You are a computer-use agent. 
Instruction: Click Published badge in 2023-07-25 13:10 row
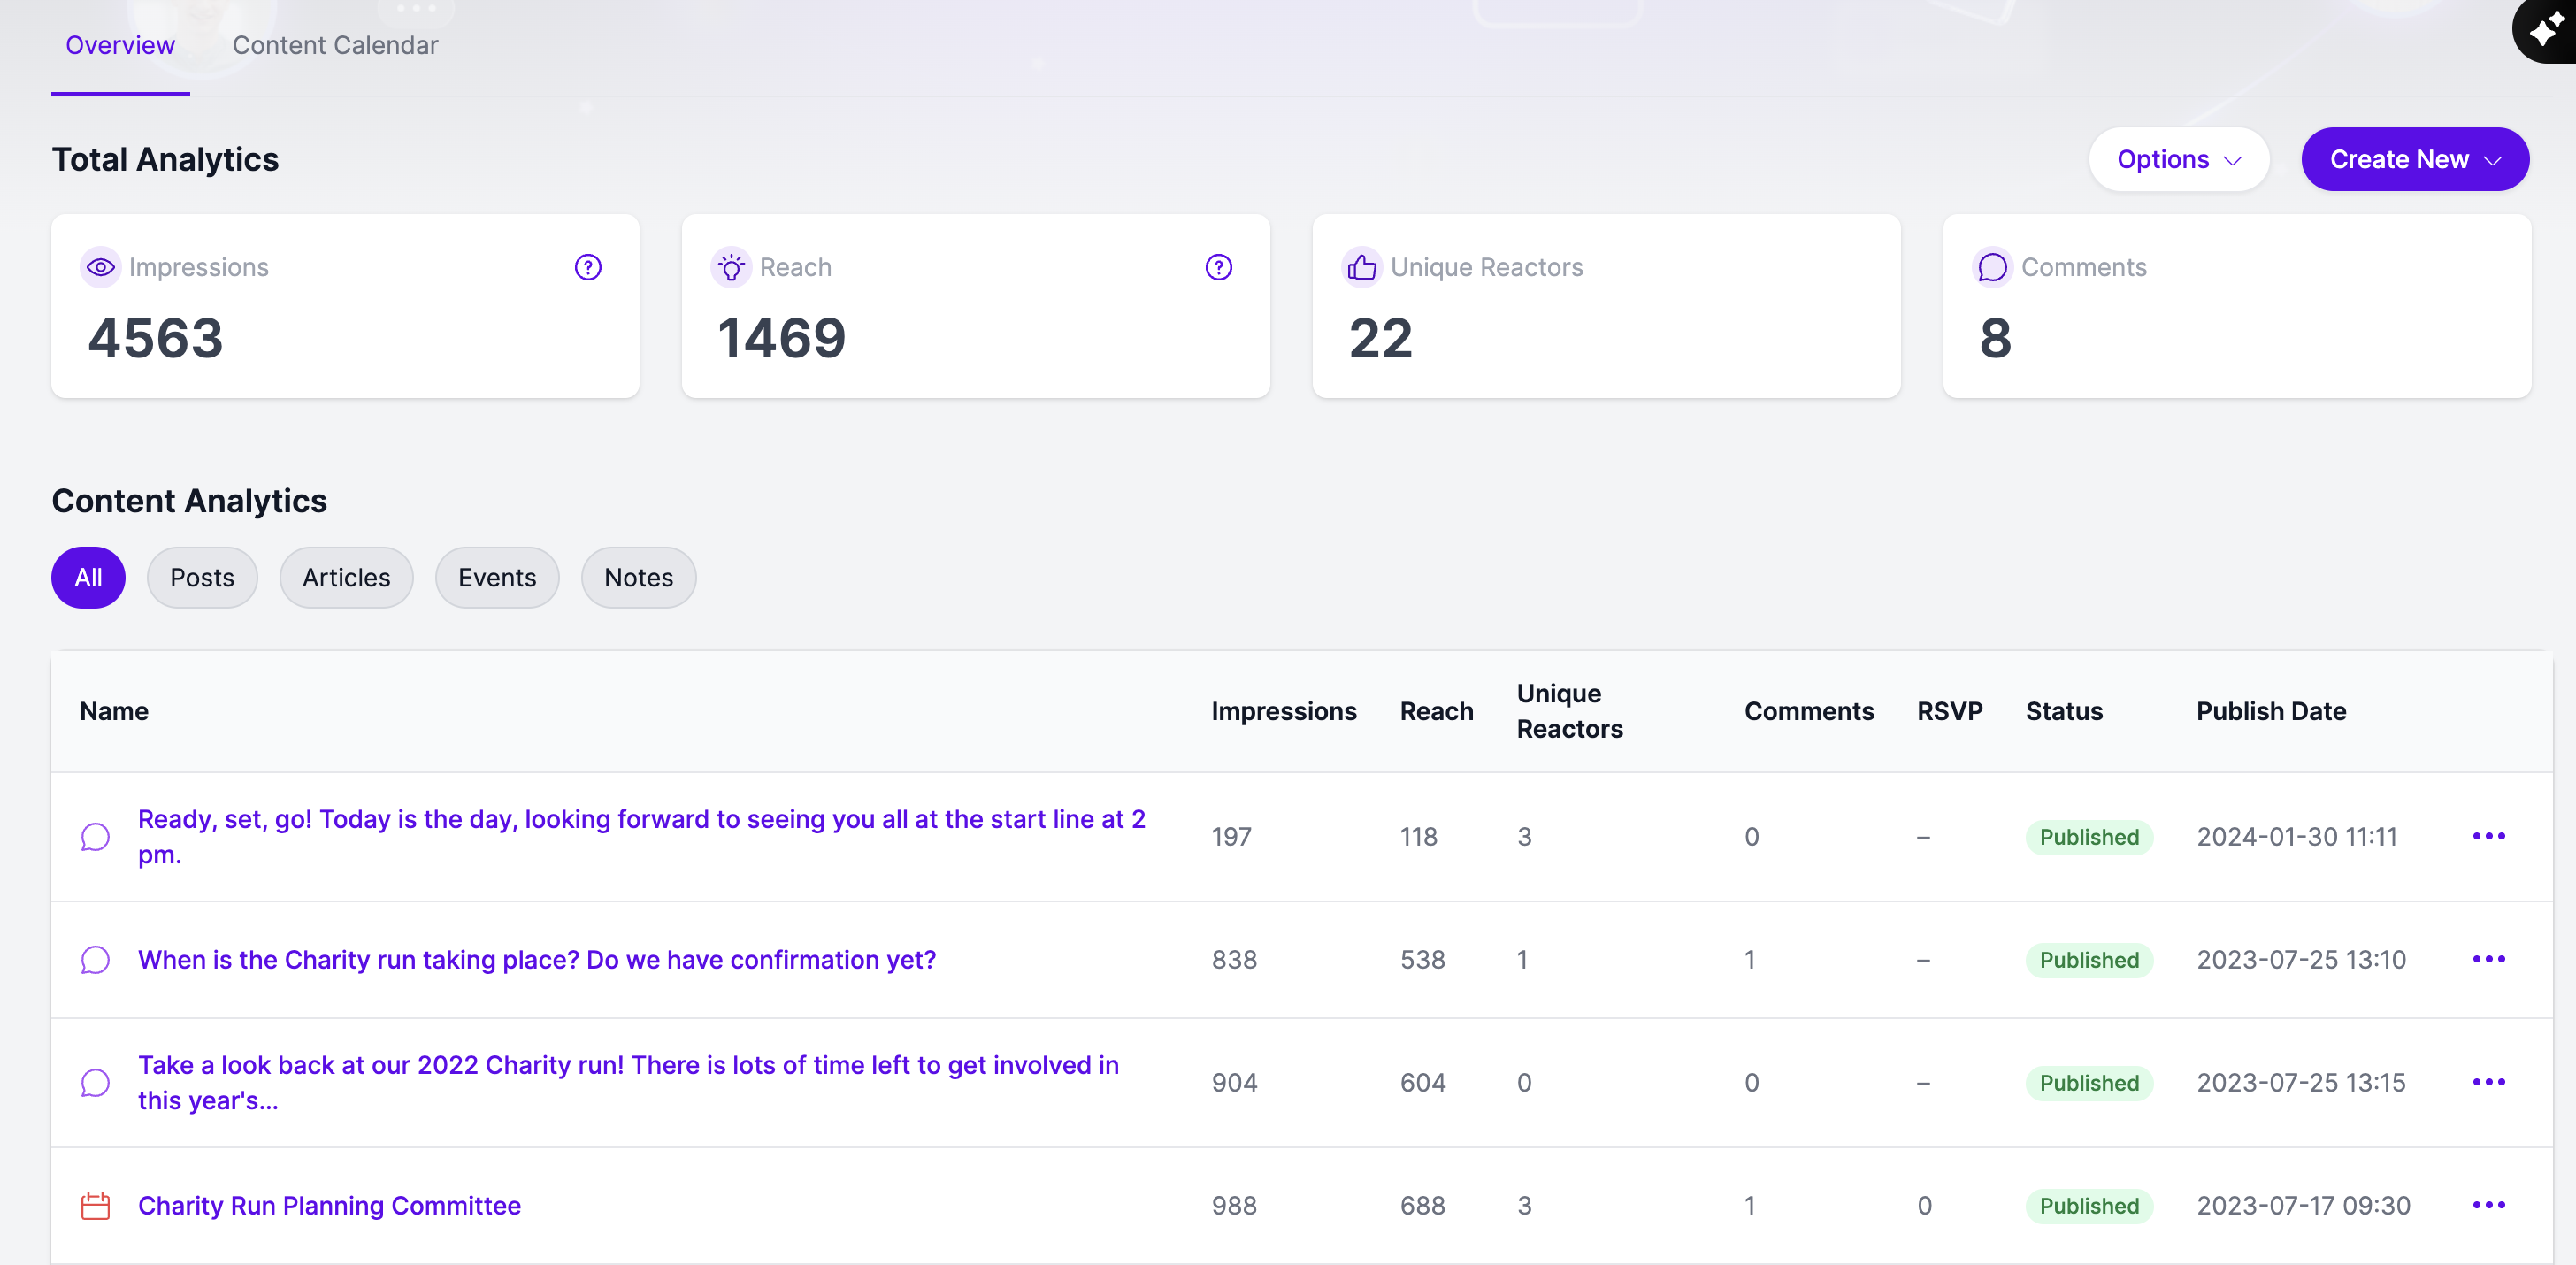(x=2089, y=960)
